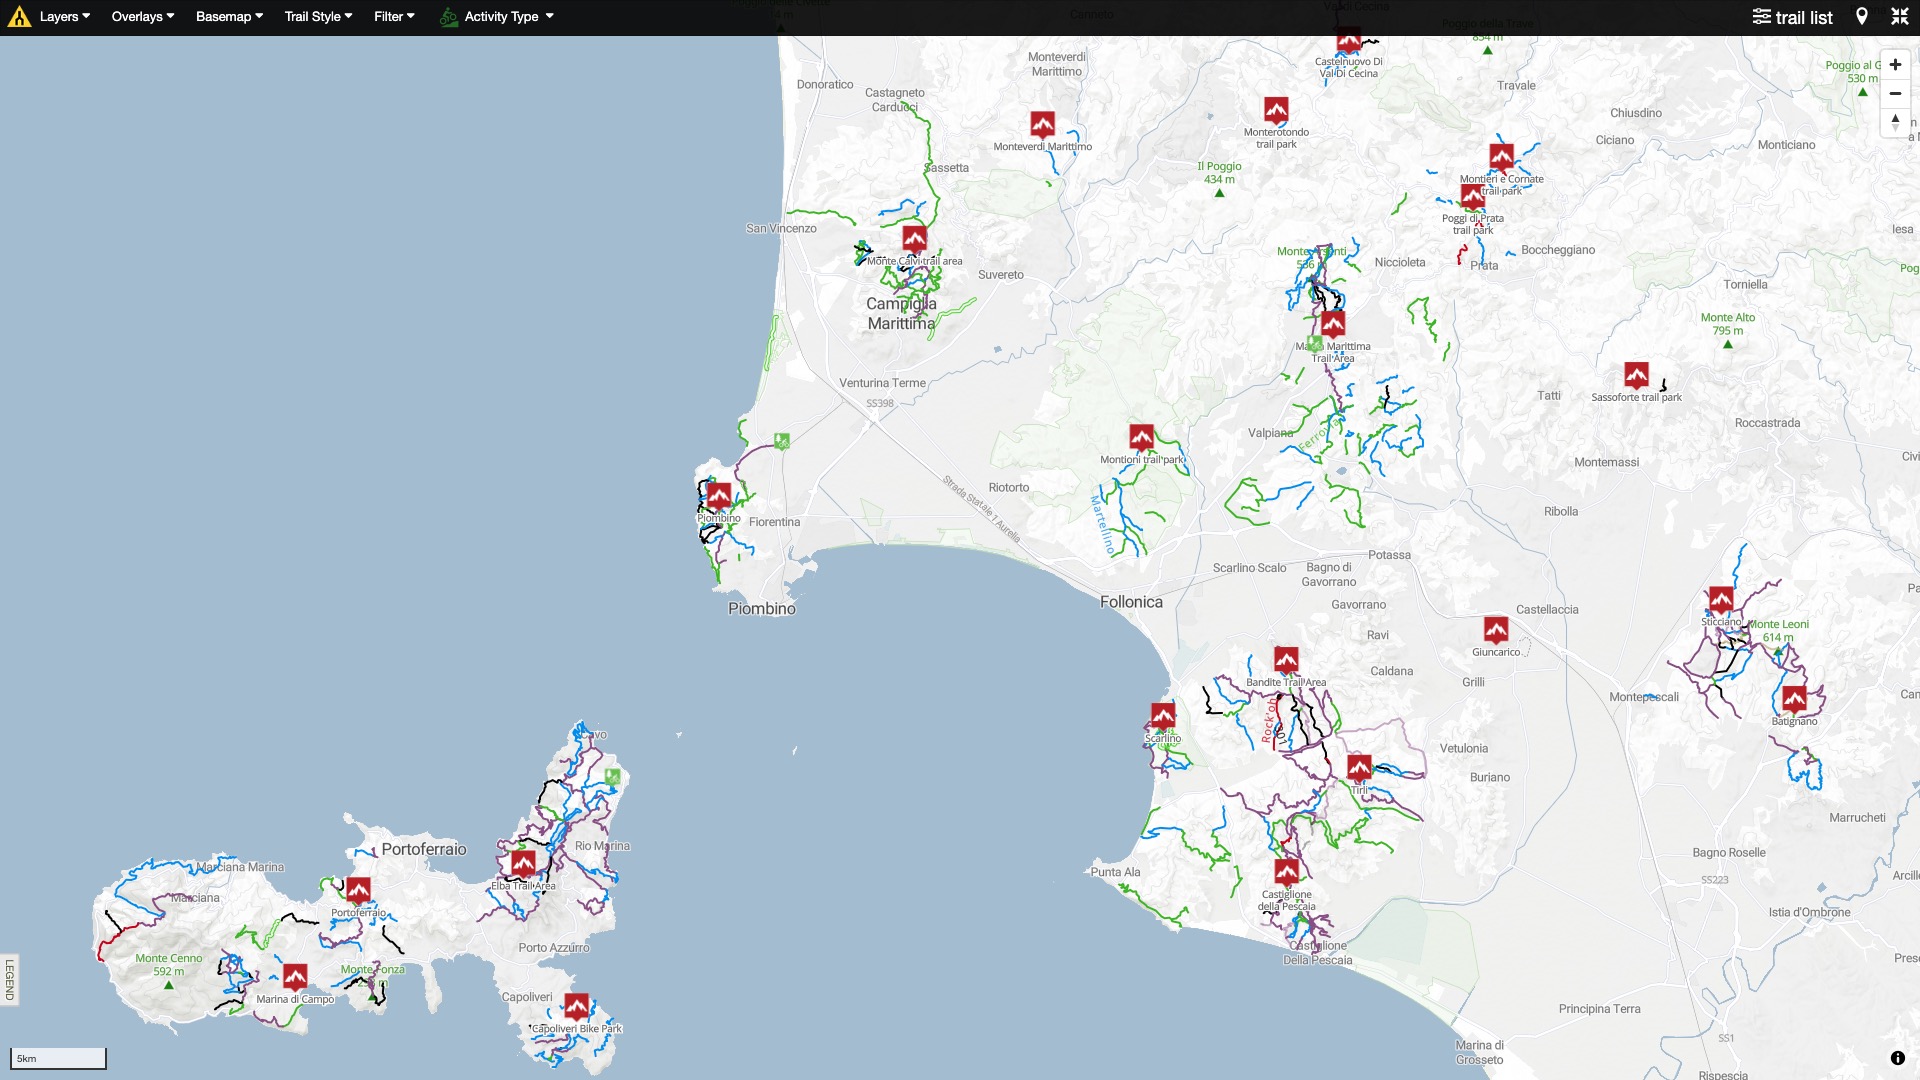
Task: Click the 5km scale bar
Action: click(x=58, y=1058)
